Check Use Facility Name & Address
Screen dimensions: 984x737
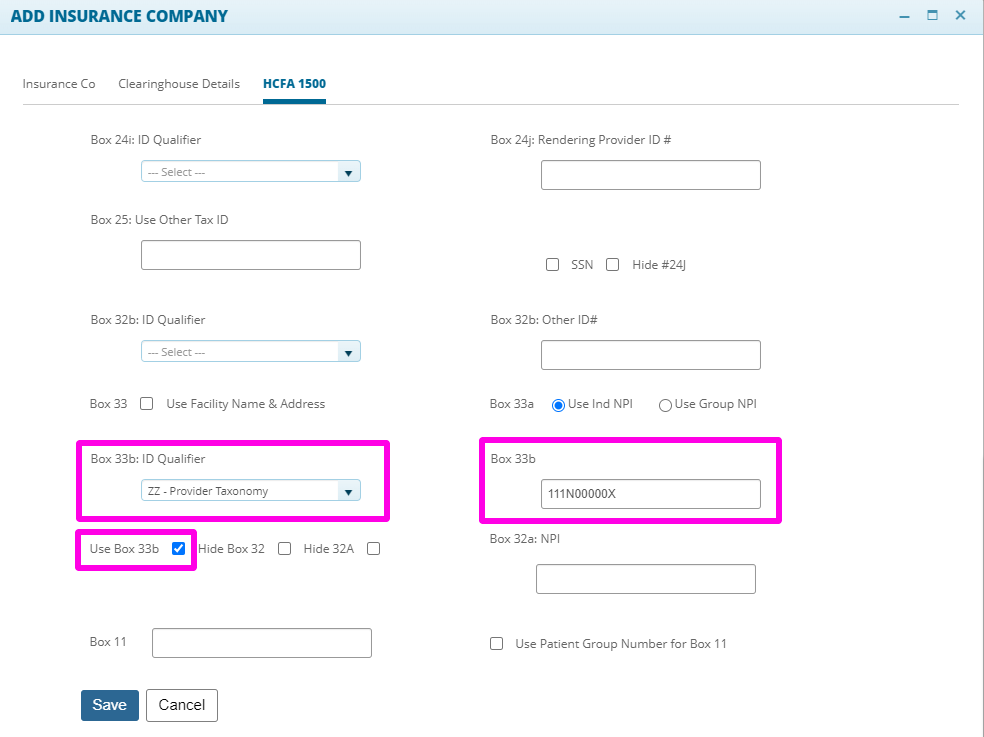[x=146, y=403]
